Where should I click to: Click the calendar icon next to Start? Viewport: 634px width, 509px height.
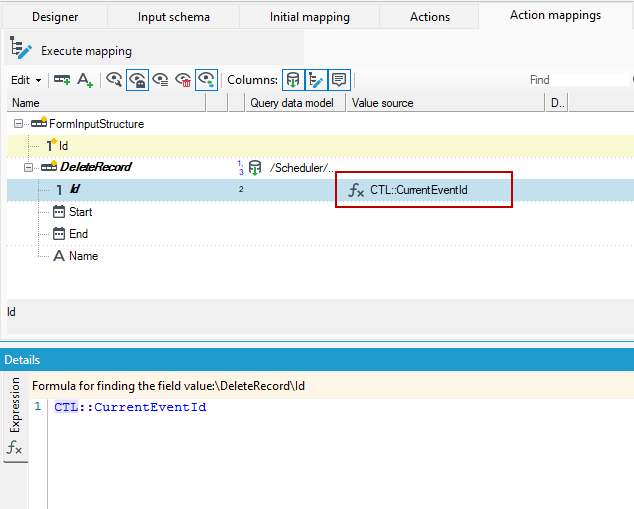(x=59, y=211)
